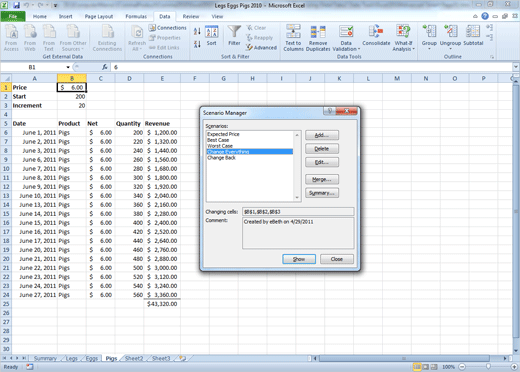Click the From Access icon
Screen dimensions: 520x372
[x=11, y=37]
